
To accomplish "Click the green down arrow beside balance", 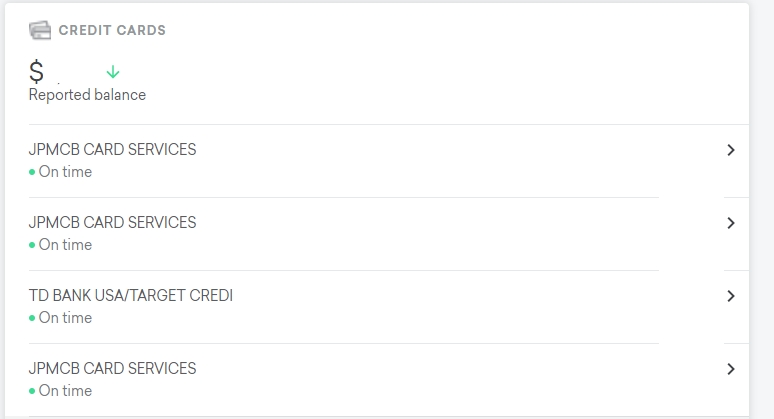I will [113, 72].
